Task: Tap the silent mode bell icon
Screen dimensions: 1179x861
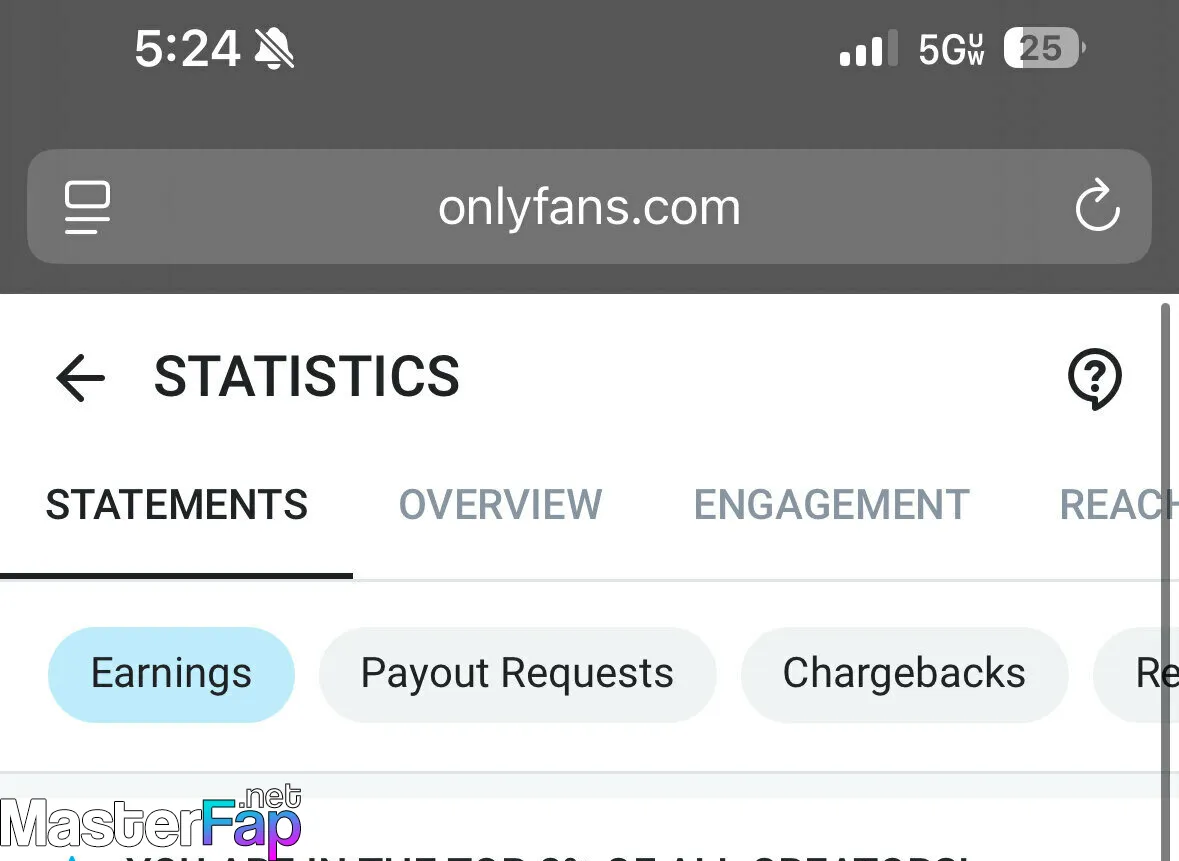Action: click(x=274, y=48)
